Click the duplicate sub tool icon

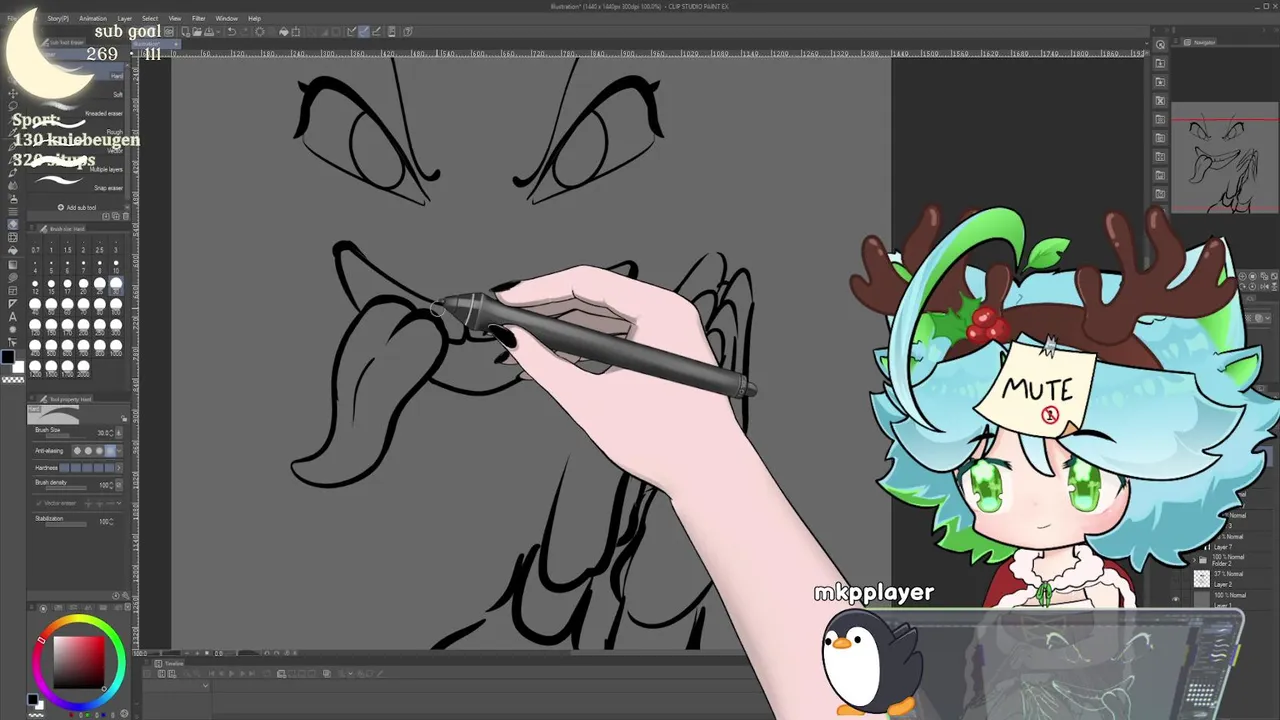pos(116,216)
